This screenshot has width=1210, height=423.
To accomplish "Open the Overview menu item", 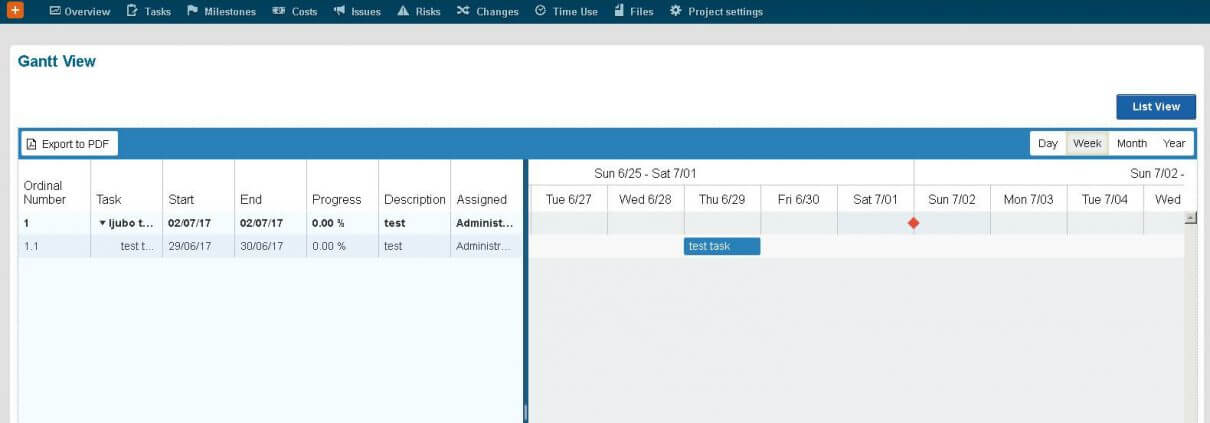I will tap(79, 12).
